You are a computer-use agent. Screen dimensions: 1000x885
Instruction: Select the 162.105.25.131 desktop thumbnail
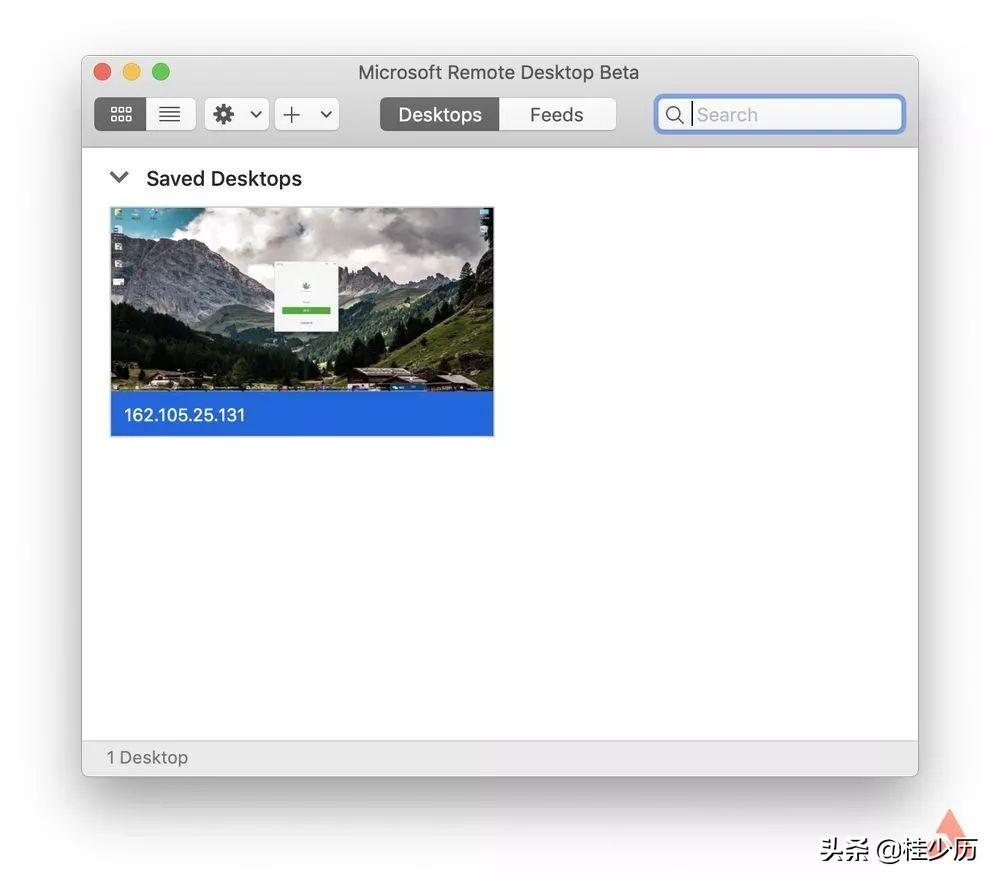pyautogui.click(x=300, y=300)
